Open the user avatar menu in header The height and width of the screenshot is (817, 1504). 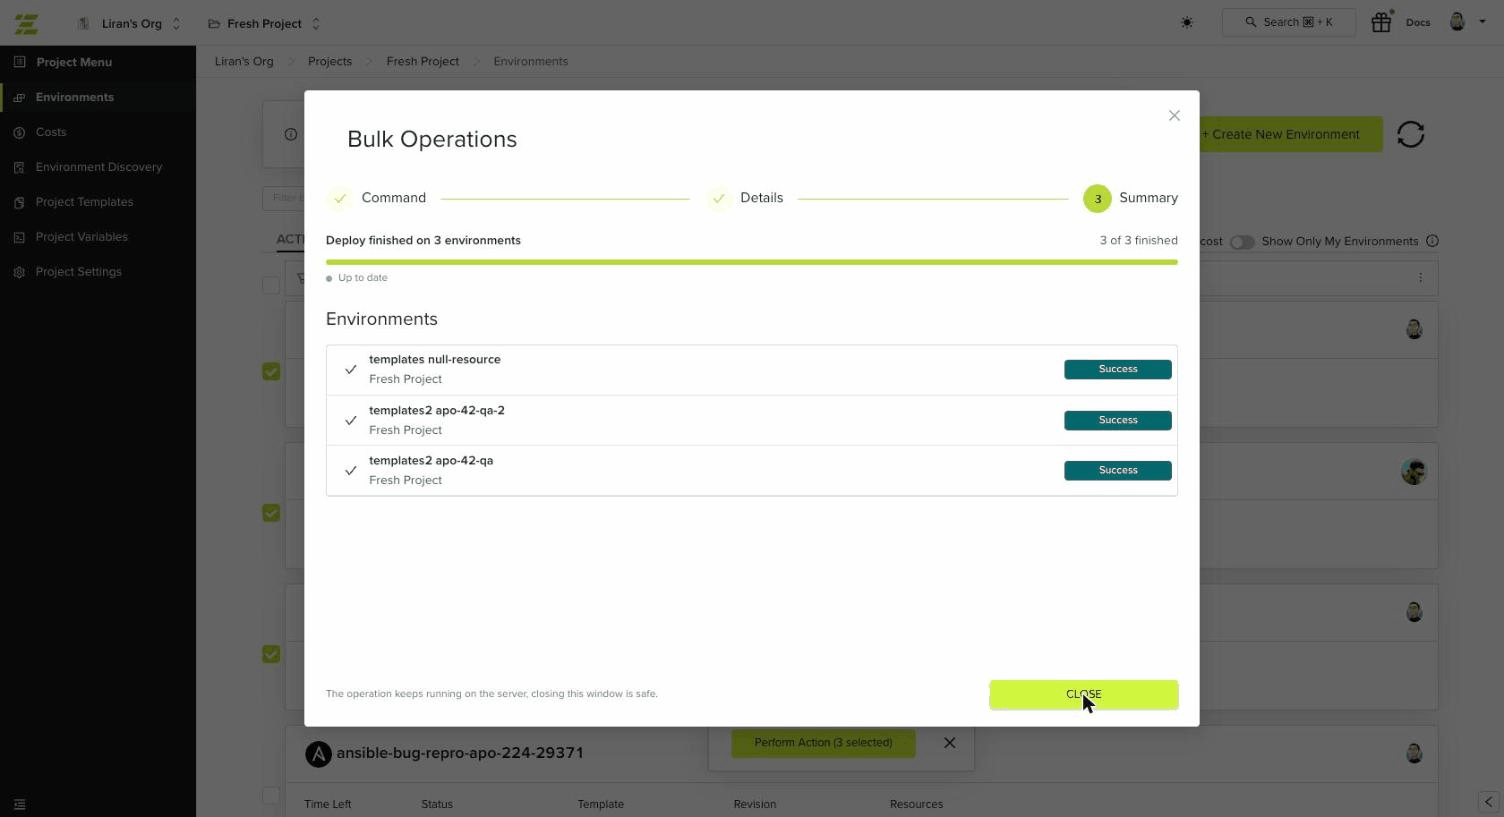pyautogui.click(x=1457, y=22)
